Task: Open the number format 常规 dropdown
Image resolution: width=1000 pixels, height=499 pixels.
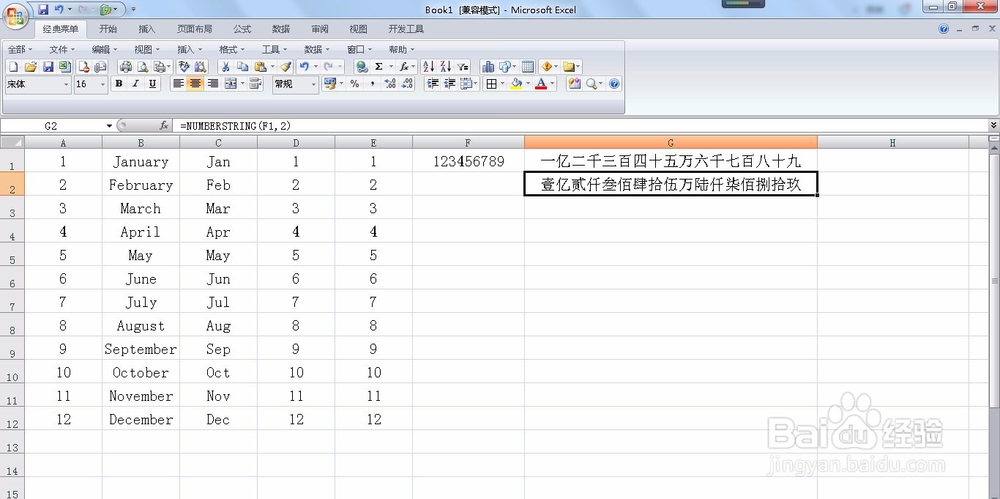Action: pyautogui.click(x=313, y=84)
